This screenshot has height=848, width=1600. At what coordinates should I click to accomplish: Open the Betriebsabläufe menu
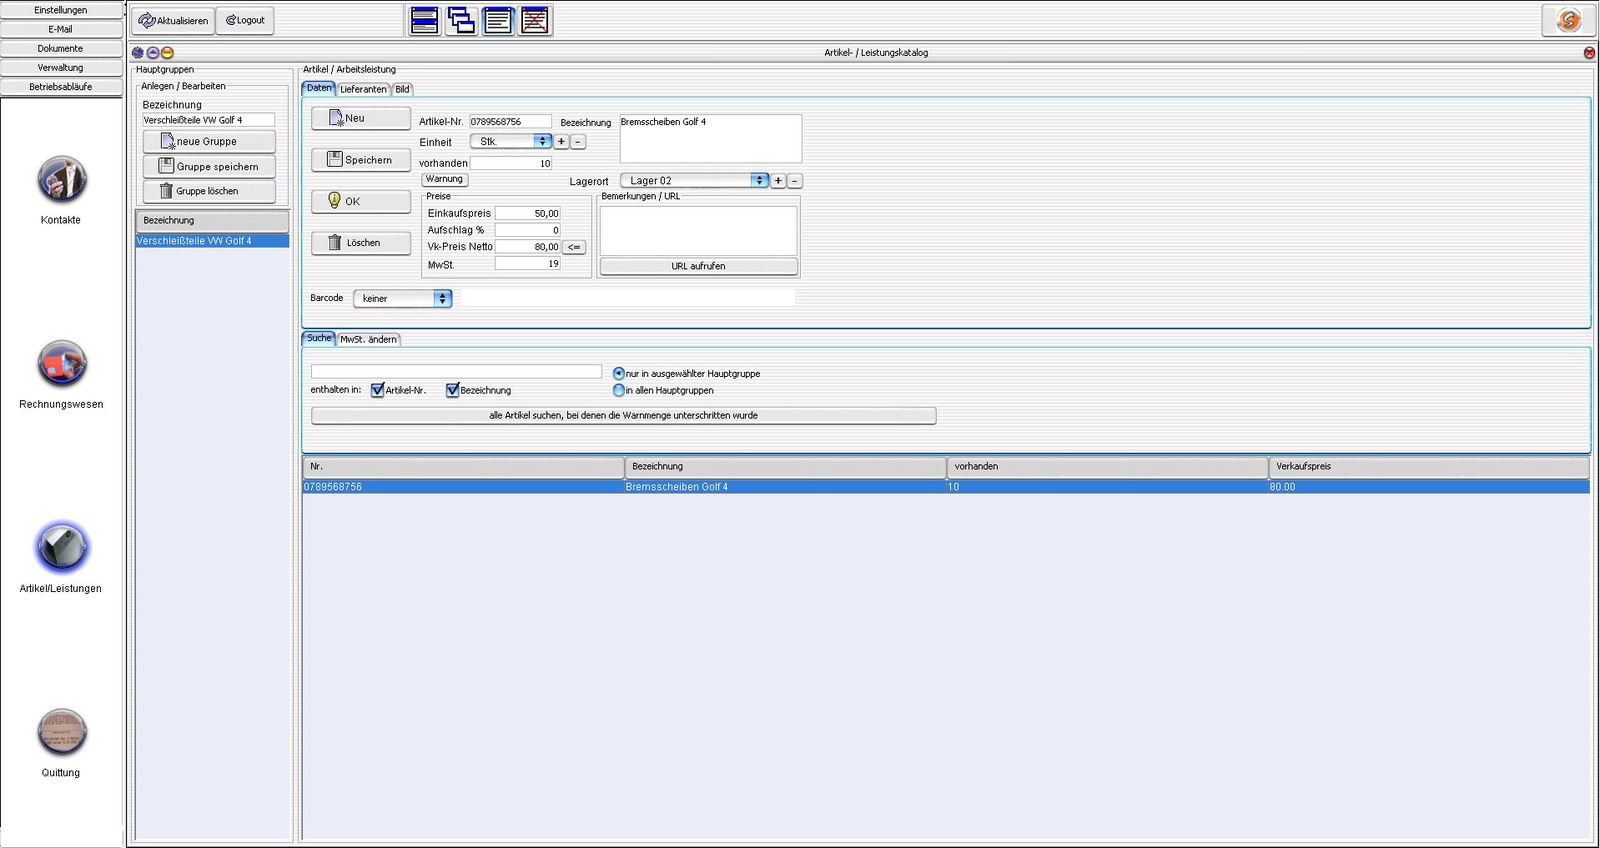point(61,87)
